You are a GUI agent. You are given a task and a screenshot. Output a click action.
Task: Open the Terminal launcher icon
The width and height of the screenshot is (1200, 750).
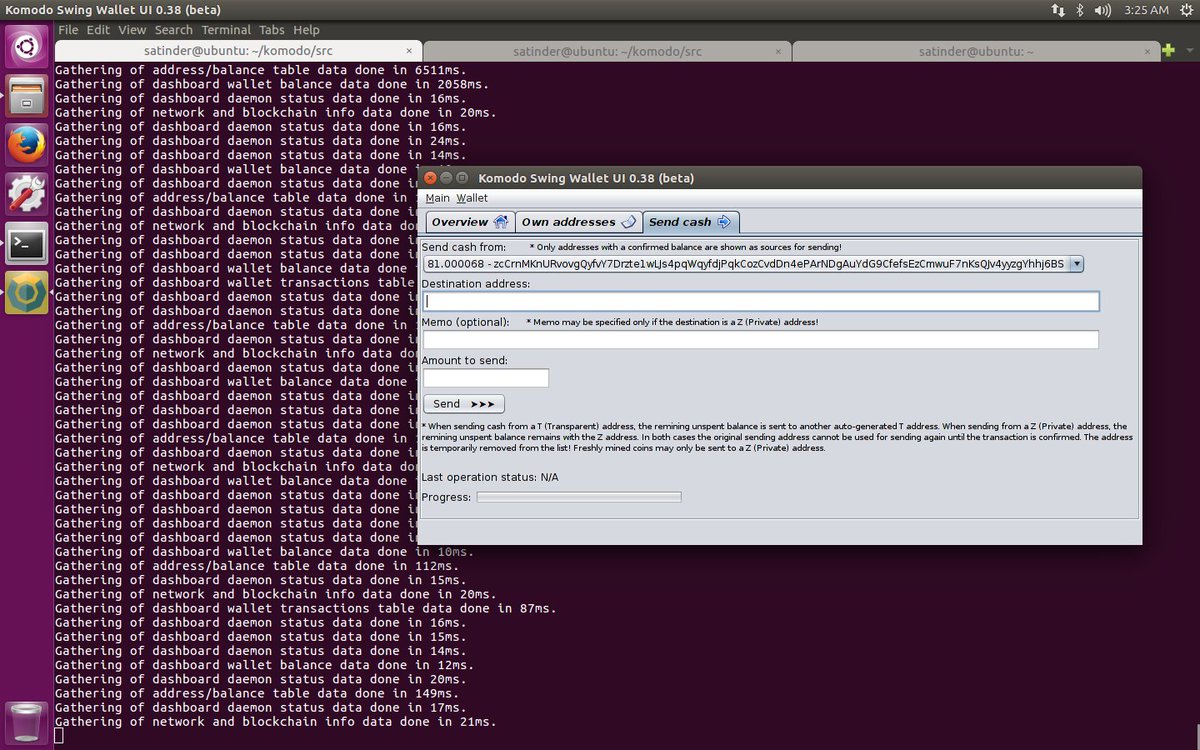click(x=27, y=242)
